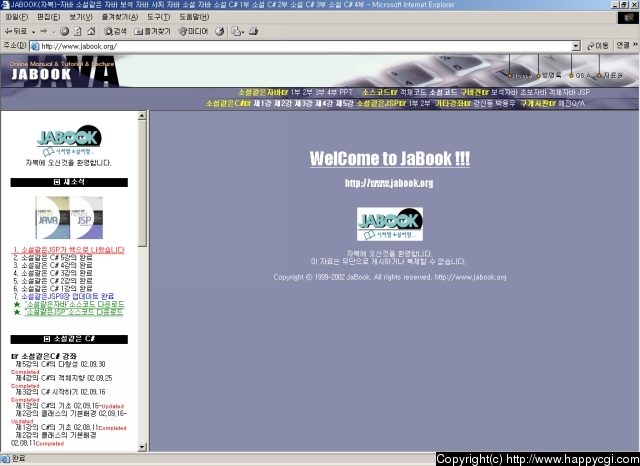The image size is (640, 466).
Task: Click WelCome to JaBook !!! heading link
Action: tap(390, 159)
